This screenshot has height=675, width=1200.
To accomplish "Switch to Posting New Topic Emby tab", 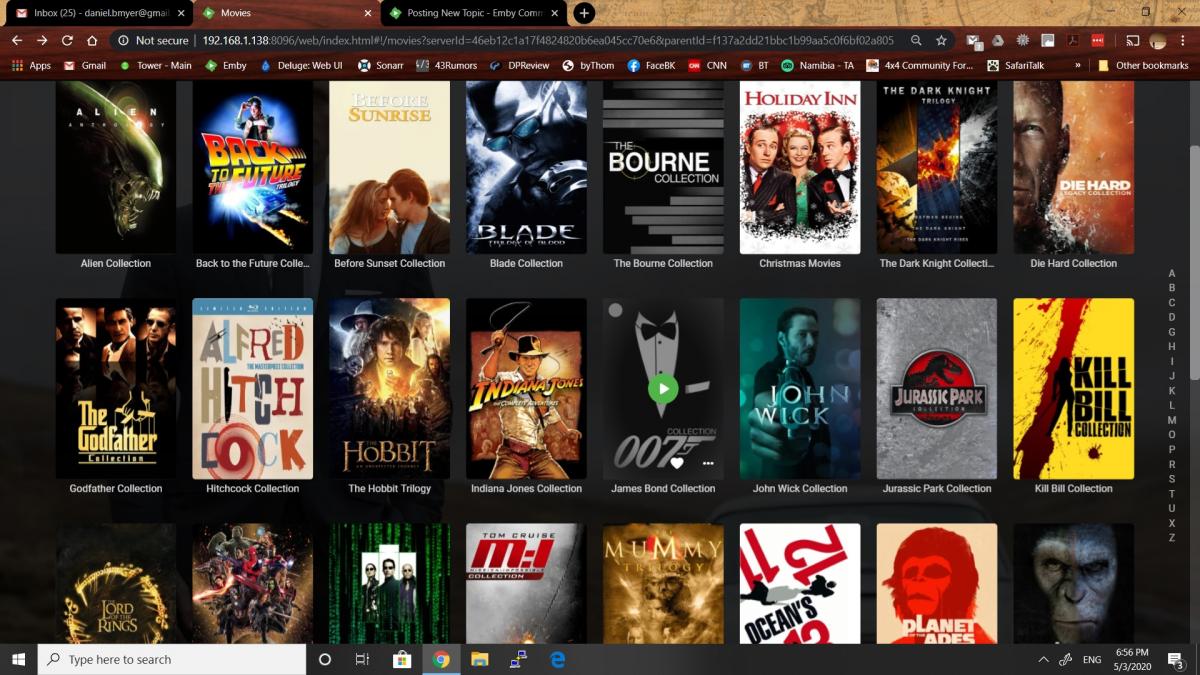I will pyautogui.click(x=475, y=13).
